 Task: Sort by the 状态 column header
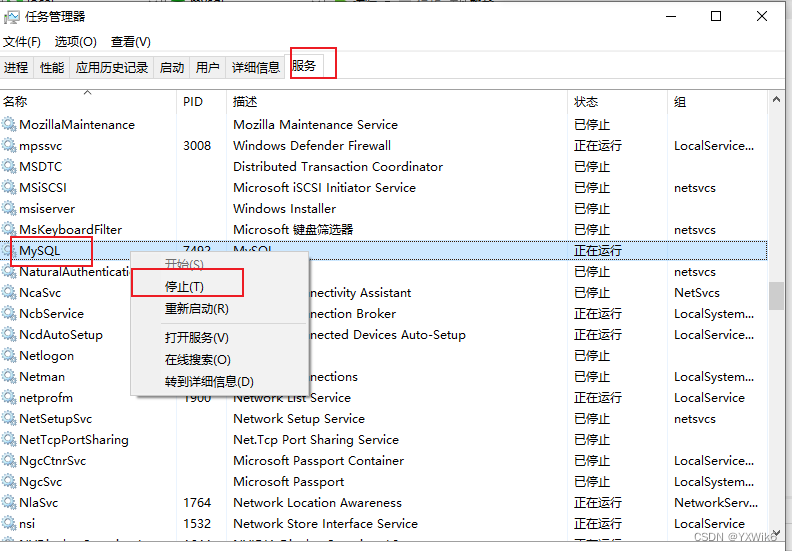click(x=617, y=102)
